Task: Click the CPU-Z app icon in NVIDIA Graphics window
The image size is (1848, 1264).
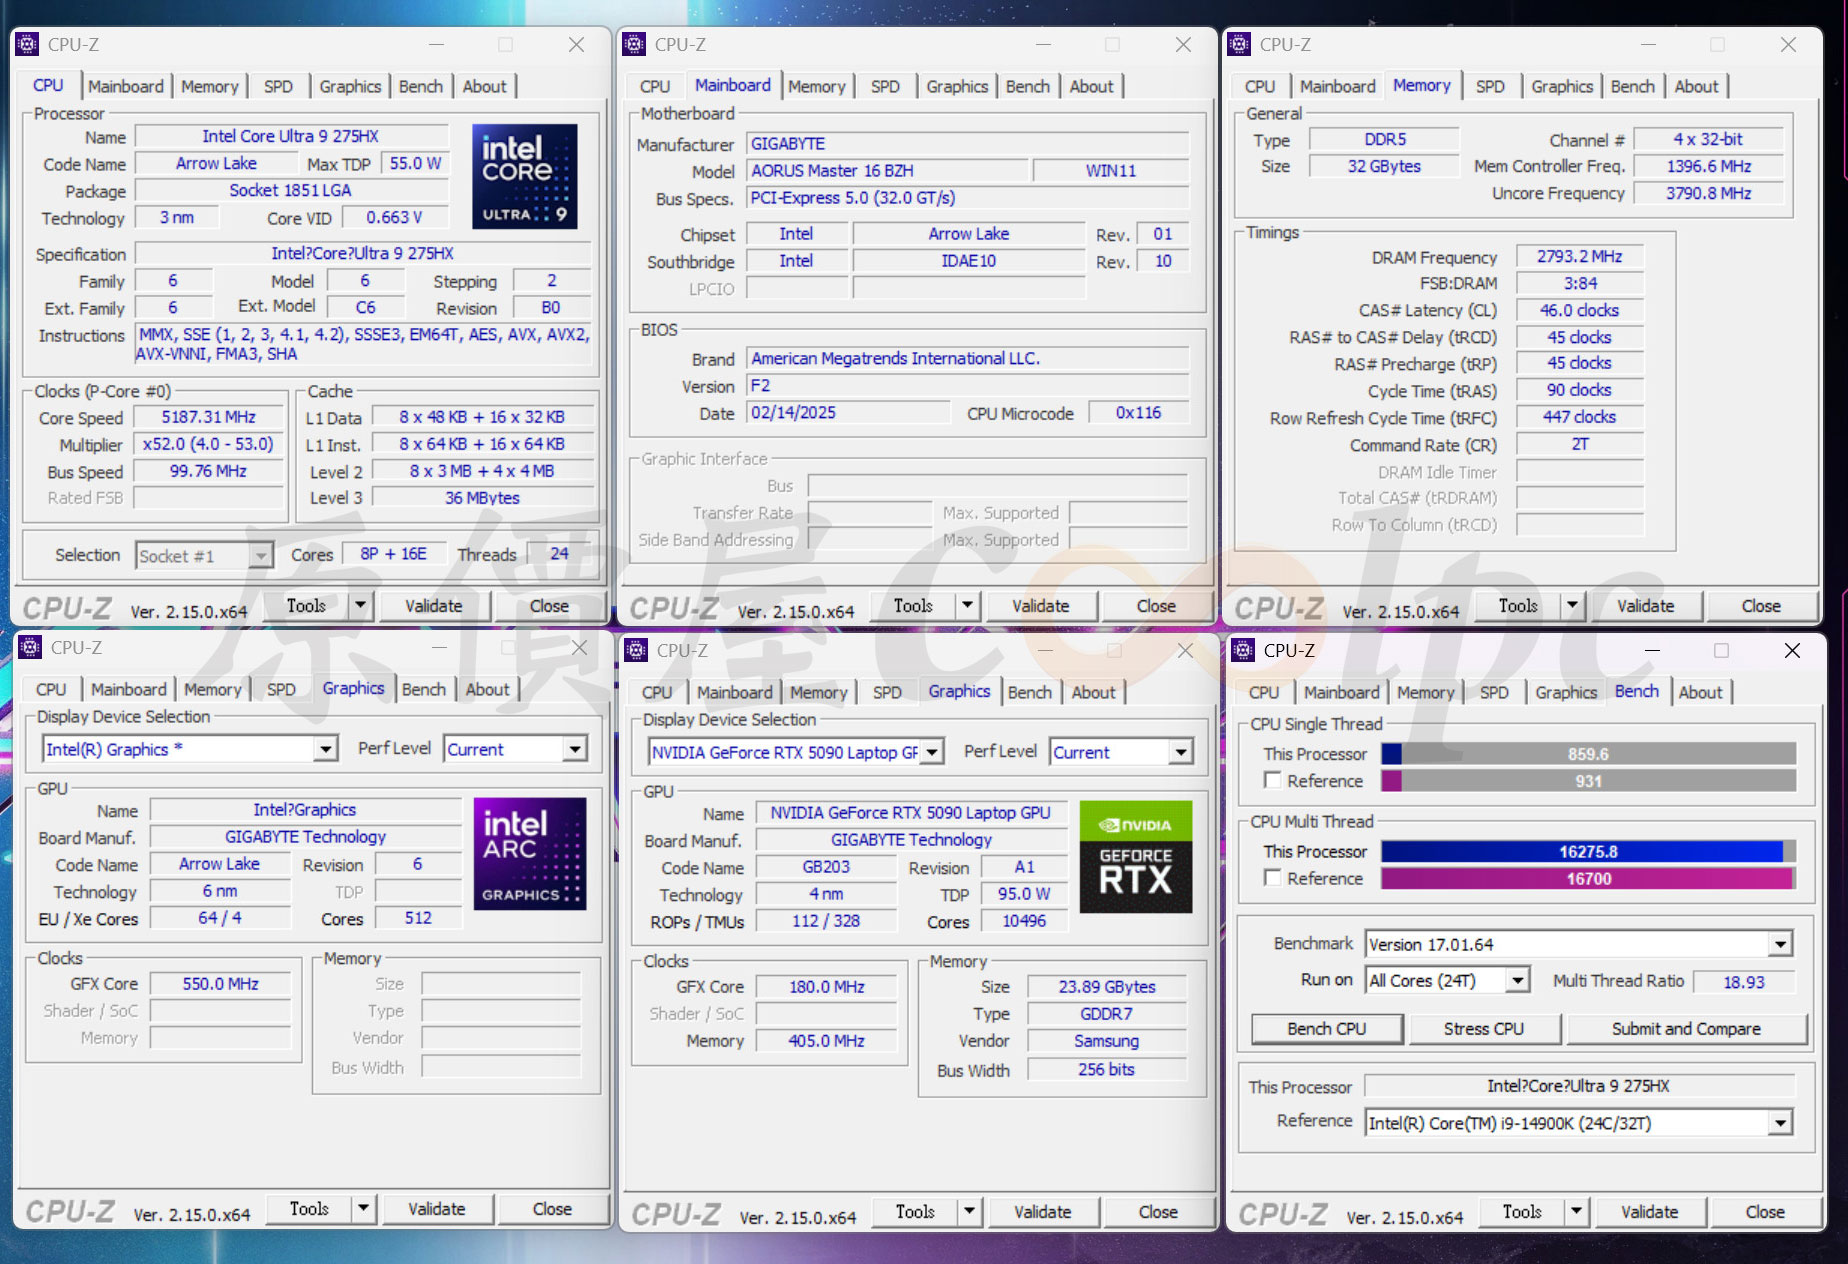Action: 636,650
